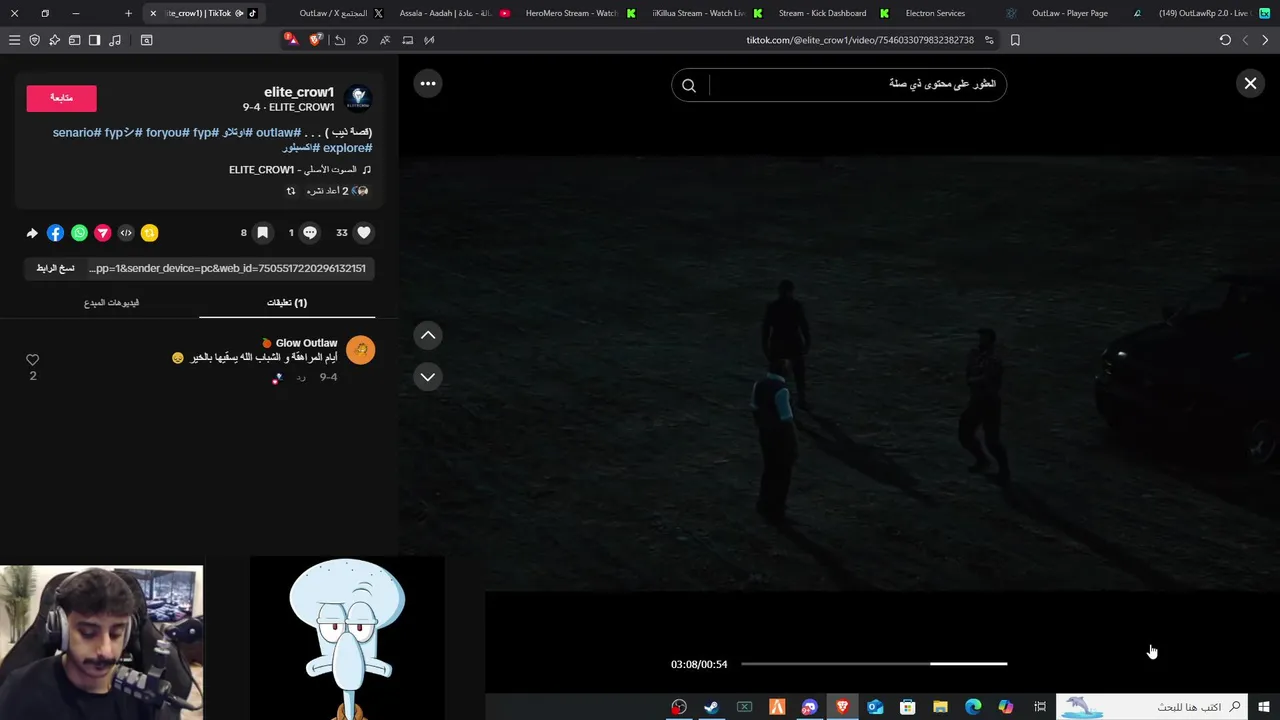Open the three-dots video options menu
The image size is (1280, 720).
pos(428,83)
